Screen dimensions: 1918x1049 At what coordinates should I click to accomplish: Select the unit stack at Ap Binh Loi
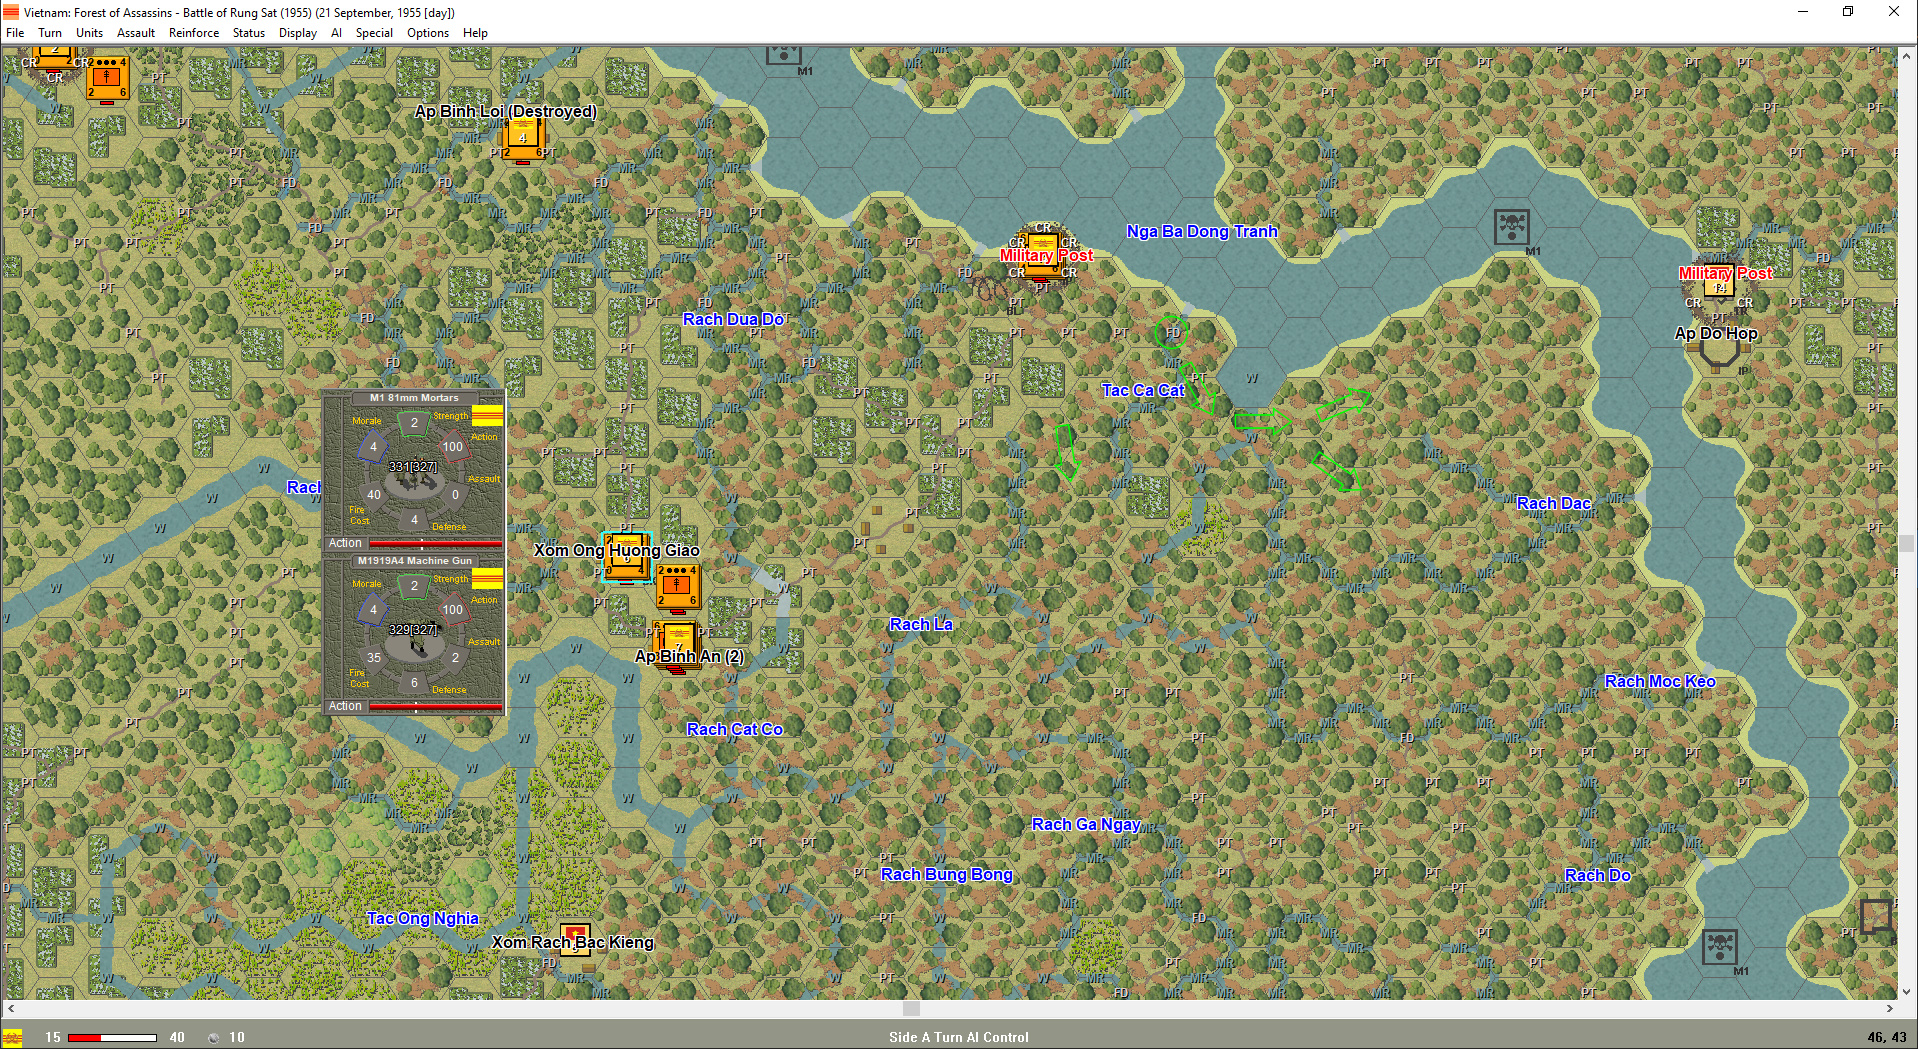click(523, 140)
